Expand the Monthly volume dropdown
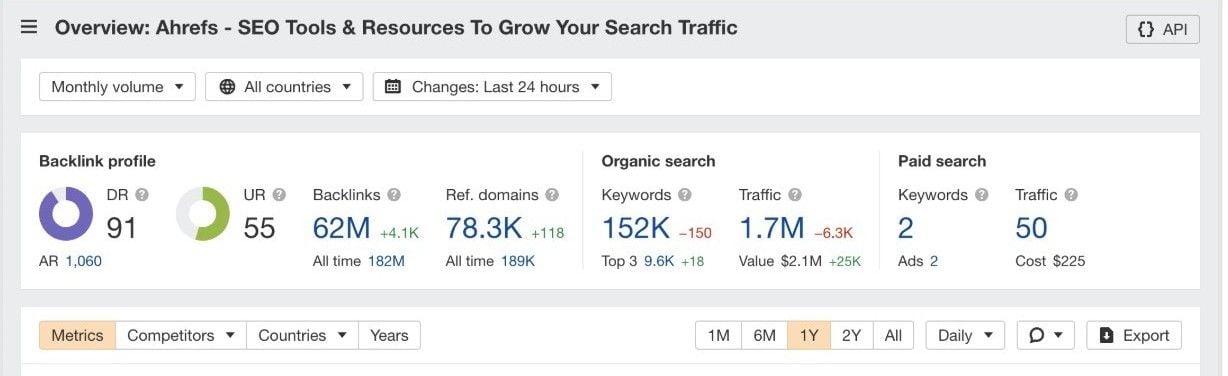Viewport: 1228px width, 376px height. [117, 87]
